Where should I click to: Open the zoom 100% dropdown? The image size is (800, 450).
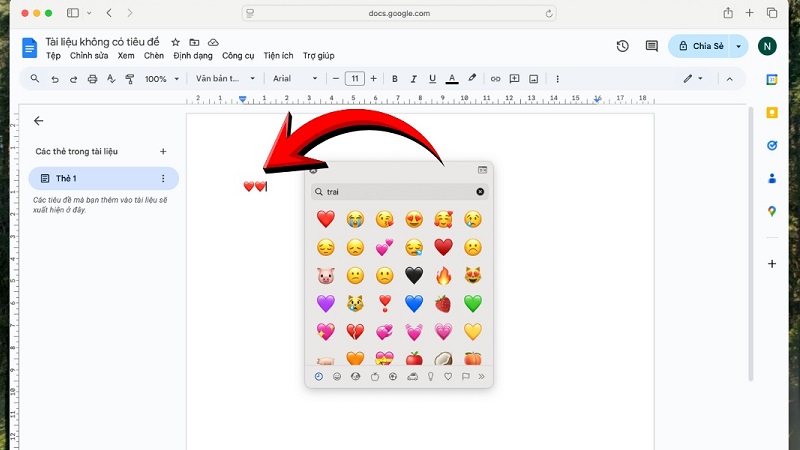160,79
